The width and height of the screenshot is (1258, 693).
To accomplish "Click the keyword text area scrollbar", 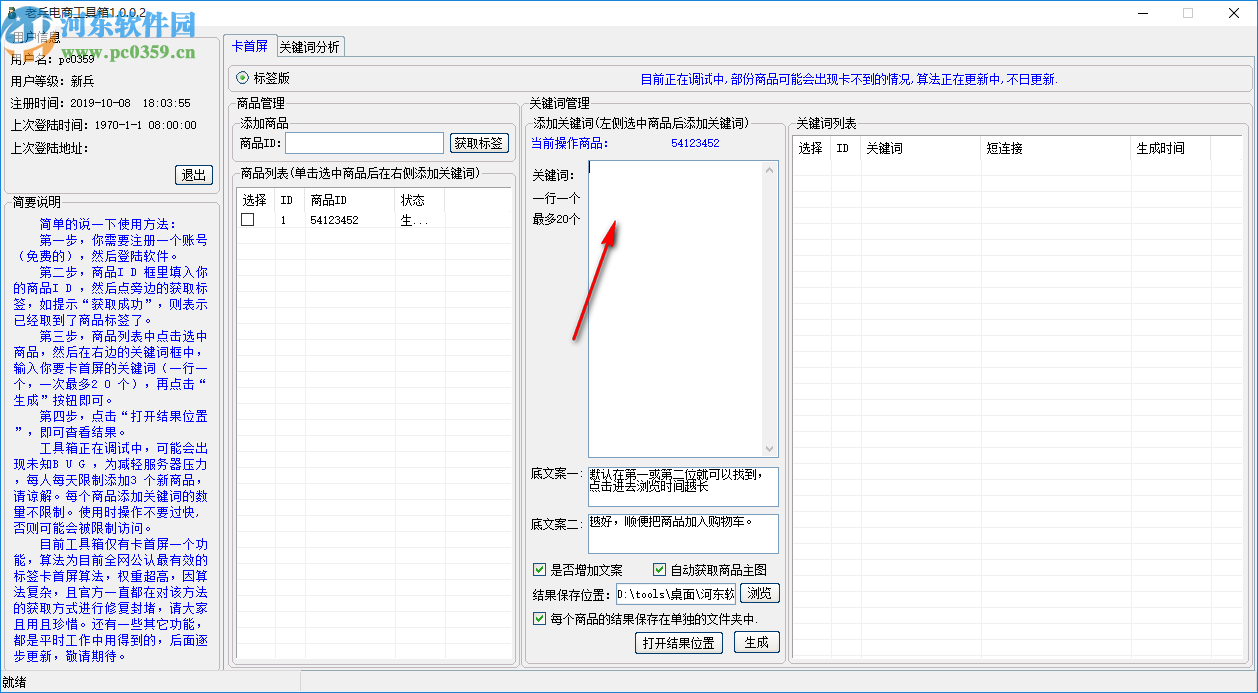I will pyautogui.click(x=769, y=300).
